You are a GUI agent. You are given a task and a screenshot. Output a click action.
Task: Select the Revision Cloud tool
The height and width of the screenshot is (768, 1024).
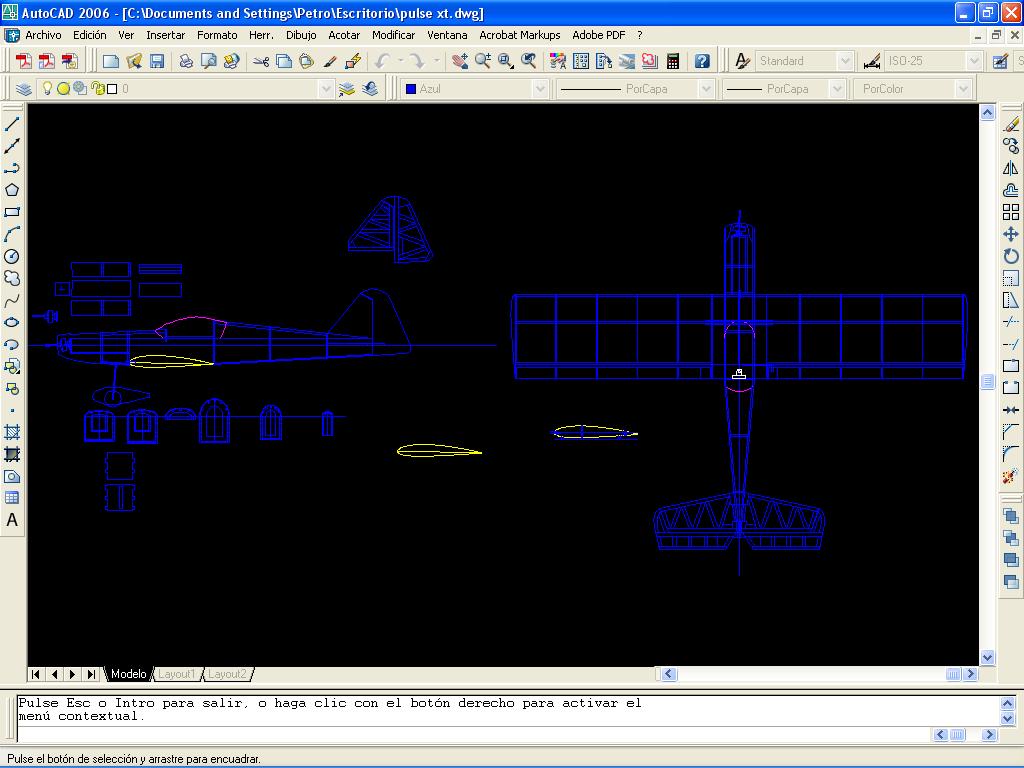coord(12,278)
